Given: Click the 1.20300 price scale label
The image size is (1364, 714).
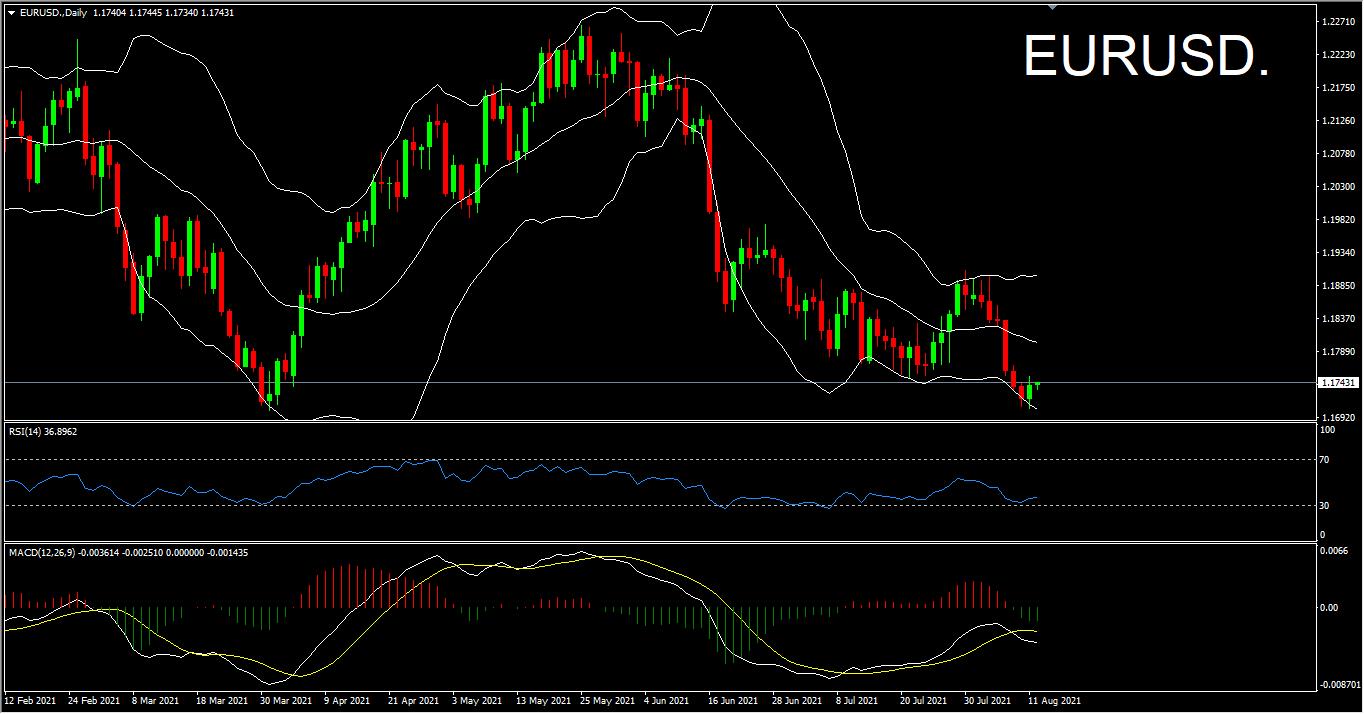Looking at the screenshot, I should (1338, 187).
